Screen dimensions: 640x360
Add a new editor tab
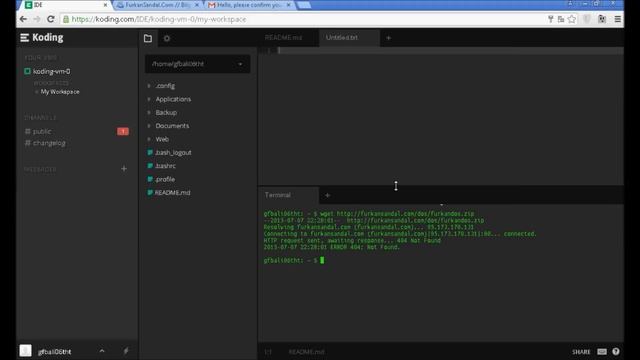[x=389, y=38]
